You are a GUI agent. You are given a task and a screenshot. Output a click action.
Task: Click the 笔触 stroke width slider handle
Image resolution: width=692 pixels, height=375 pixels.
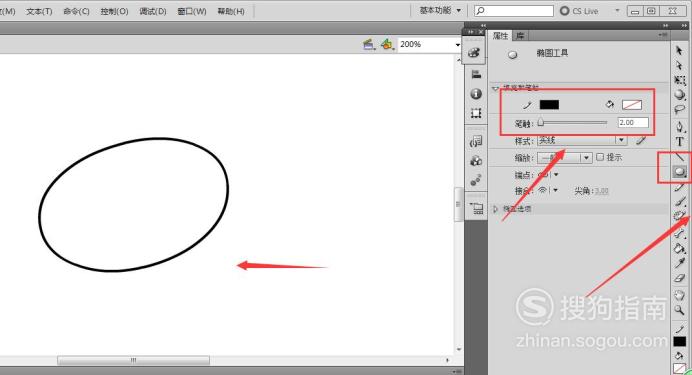pos(541,123)
